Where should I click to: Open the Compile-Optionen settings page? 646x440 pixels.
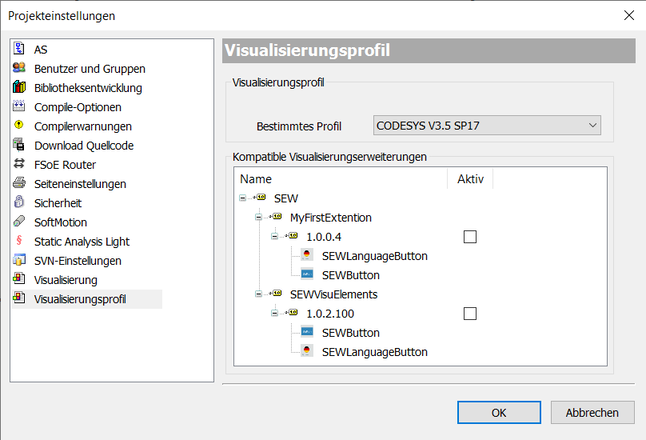click(78, 107)
